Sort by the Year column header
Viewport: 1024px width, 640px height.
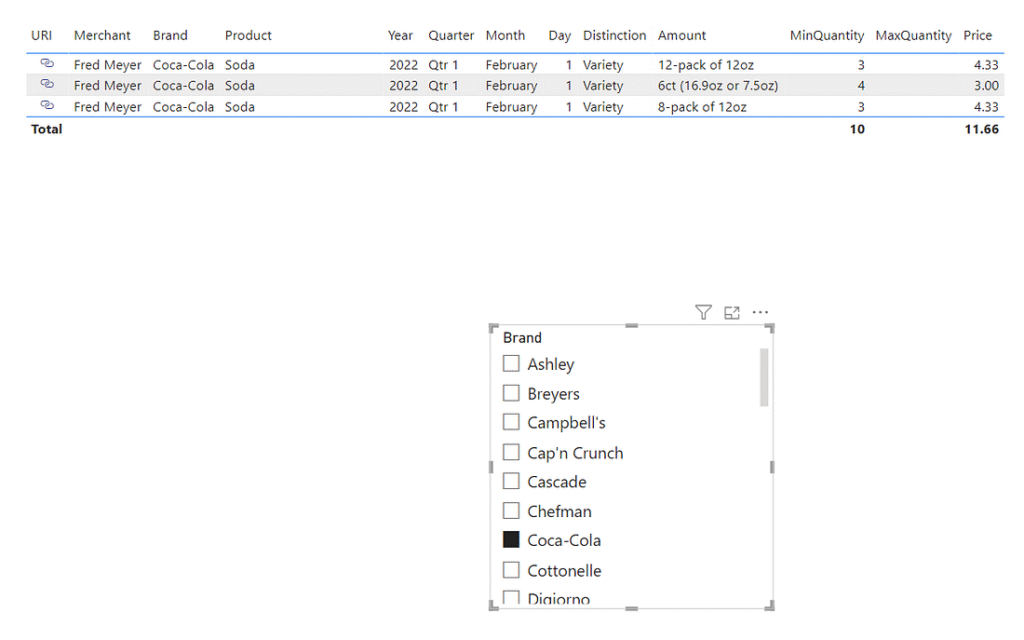pyautogui.click(x=400, y=35)
